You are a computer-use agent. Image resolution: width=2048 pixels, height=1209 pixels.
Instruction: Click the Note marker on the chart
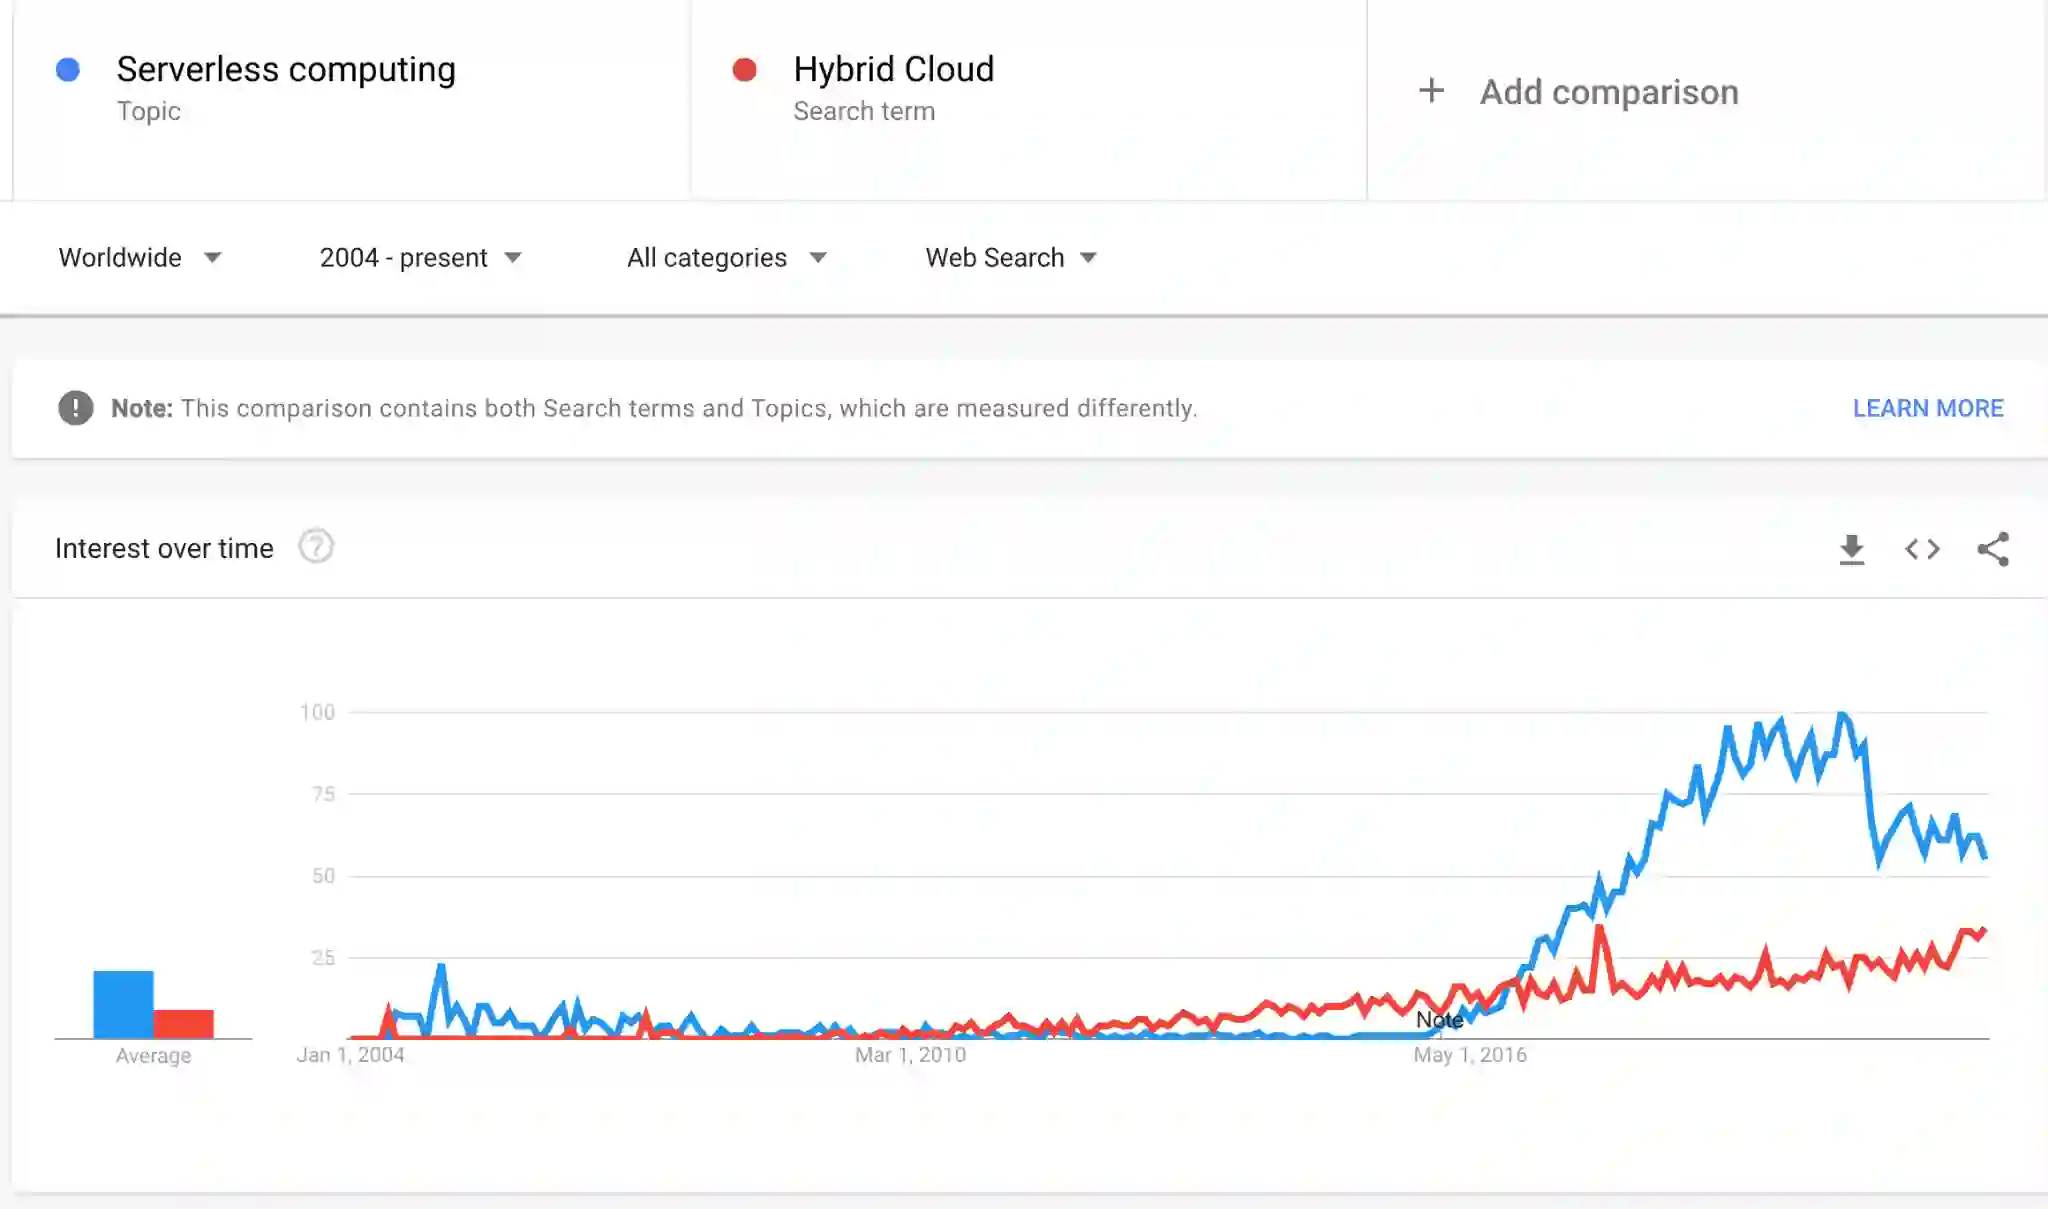[1439, 1020]
